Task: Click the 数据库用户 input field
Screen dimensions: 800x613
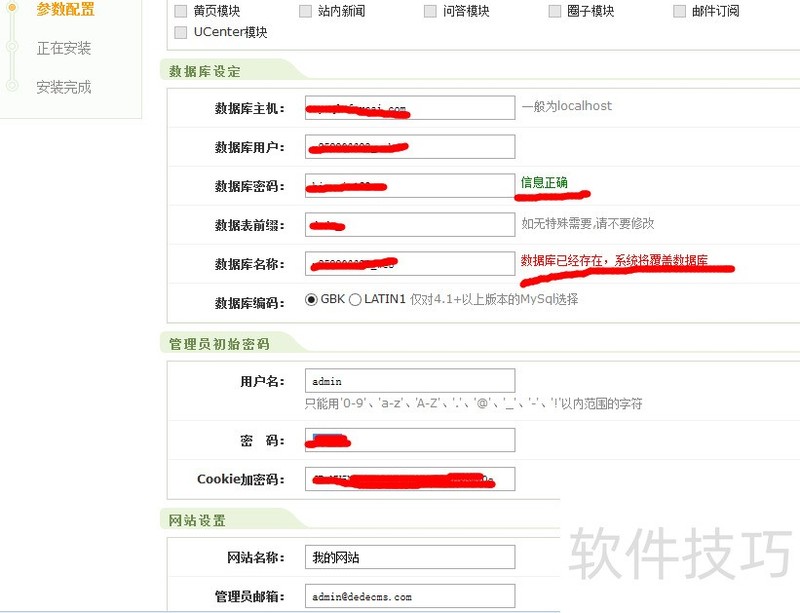Action: pos(410,147)
